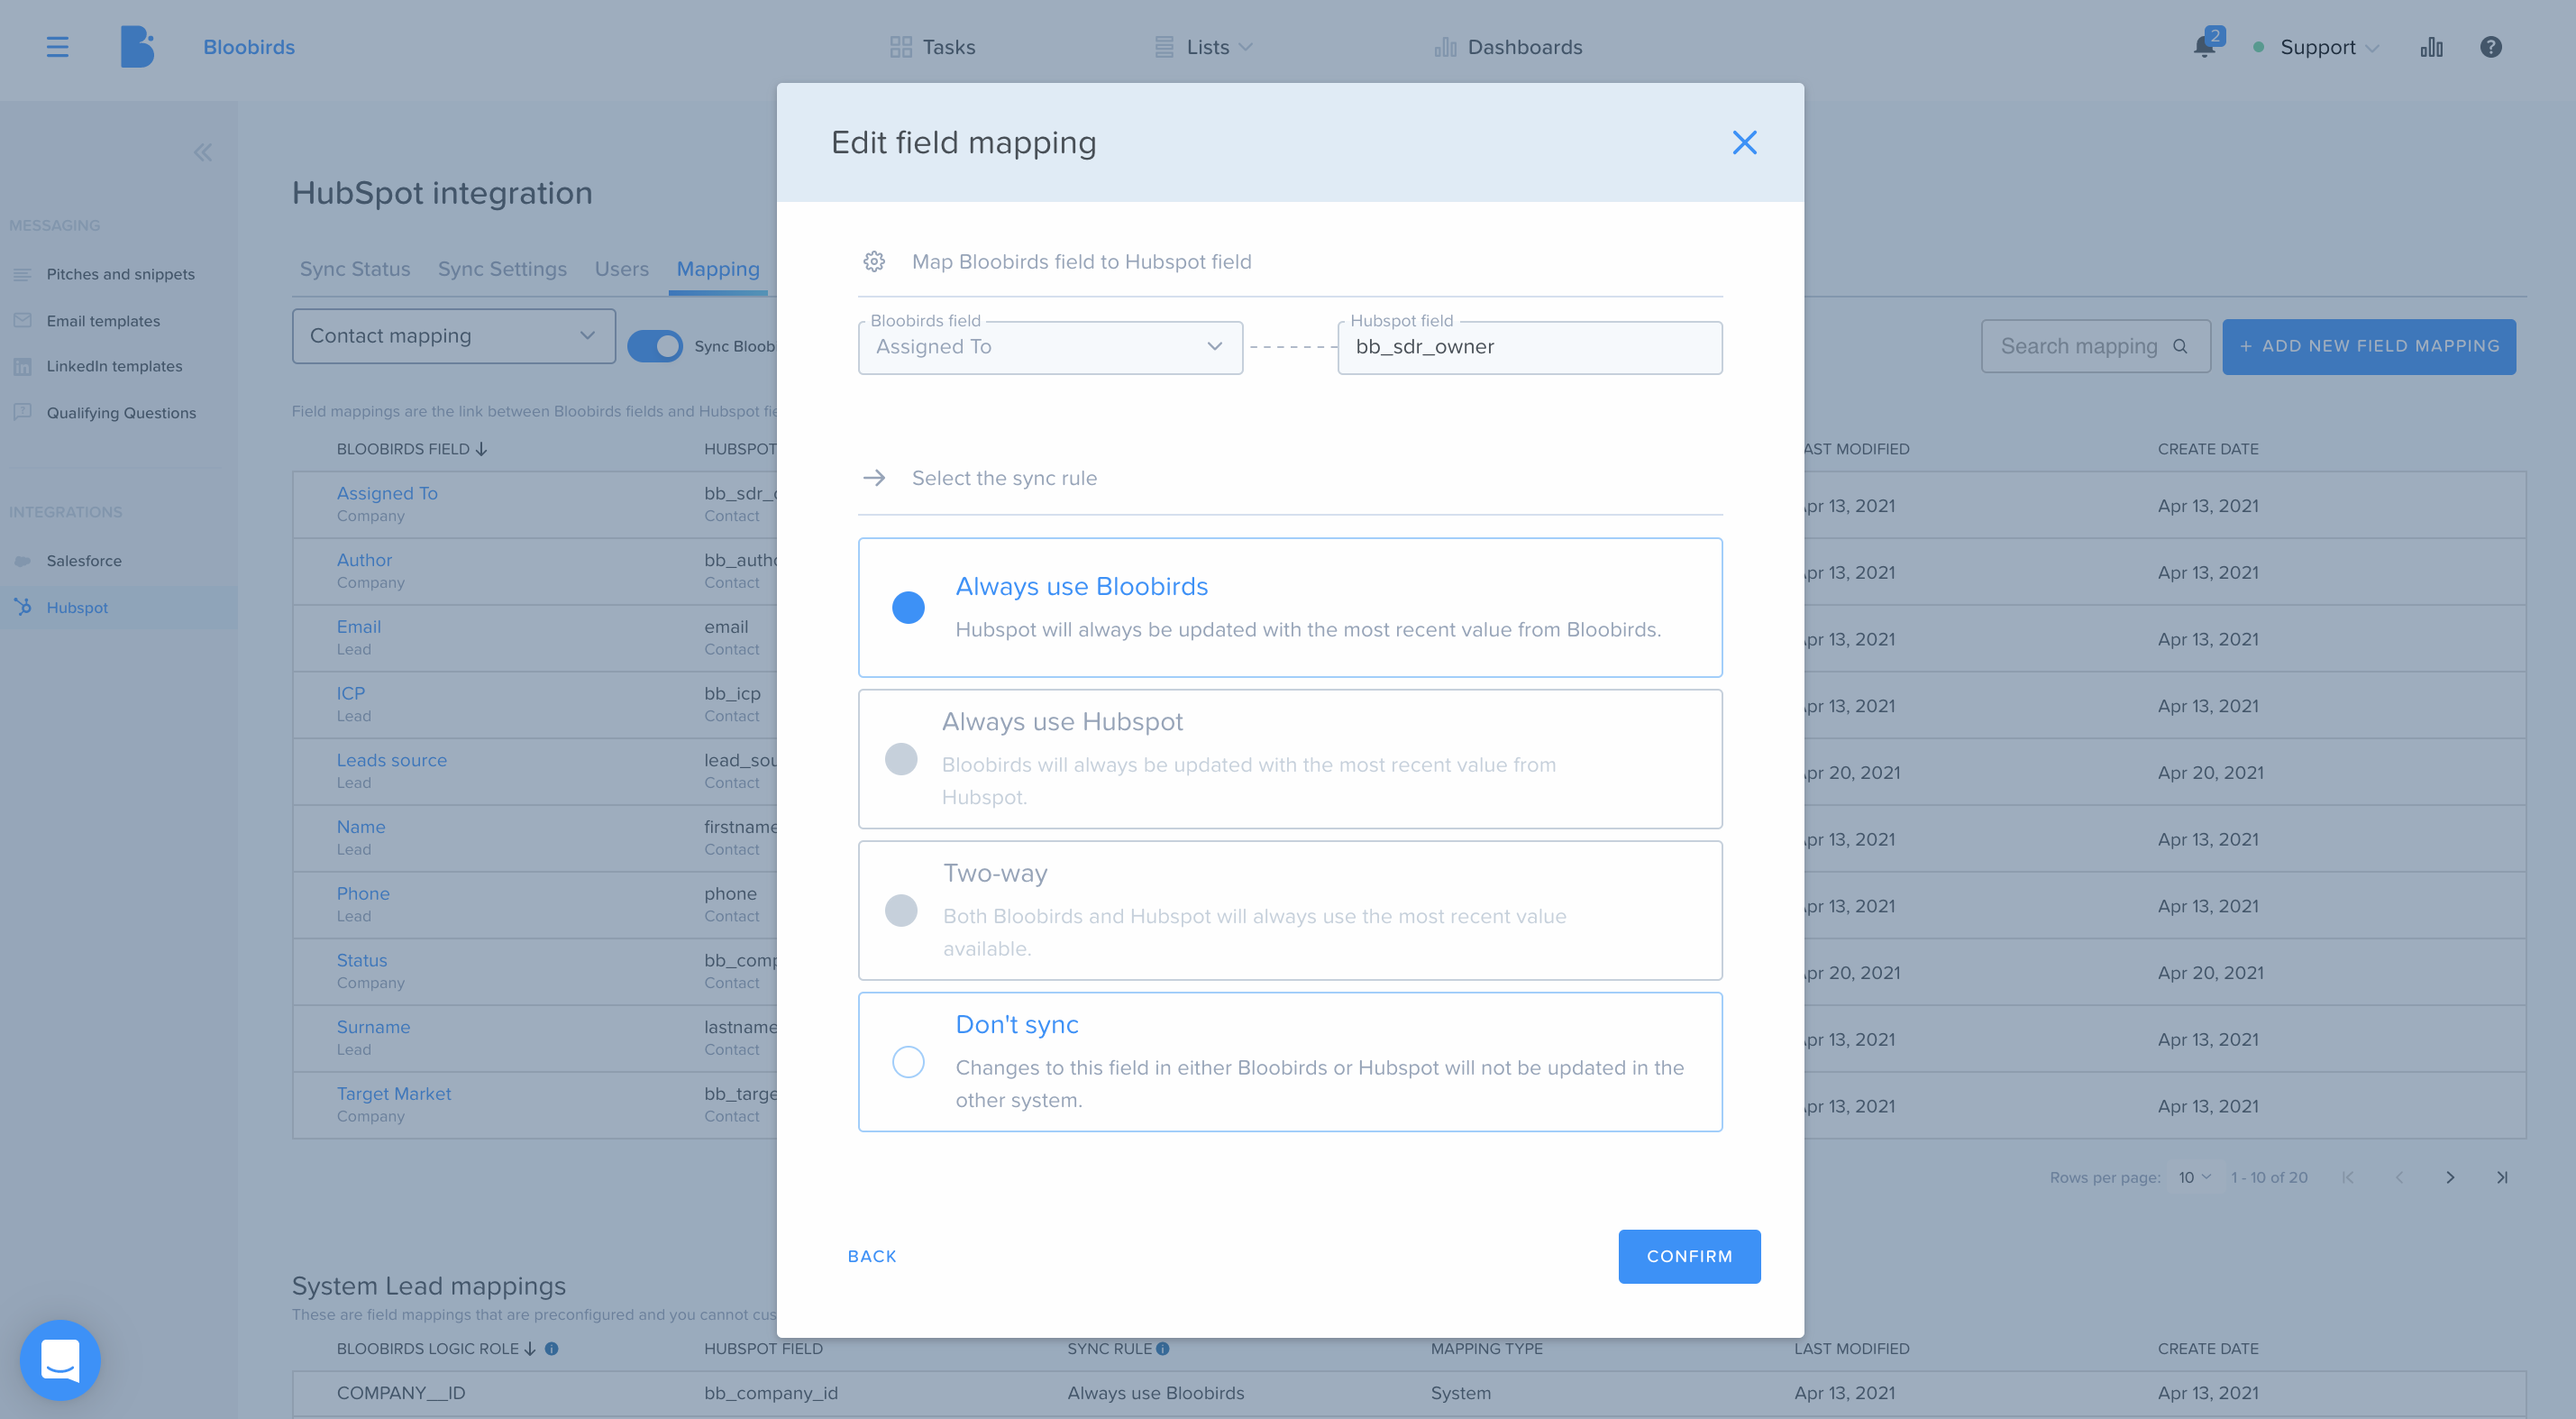
Task: Open the Intercom chat bubble
Action: pos(60,1359)
